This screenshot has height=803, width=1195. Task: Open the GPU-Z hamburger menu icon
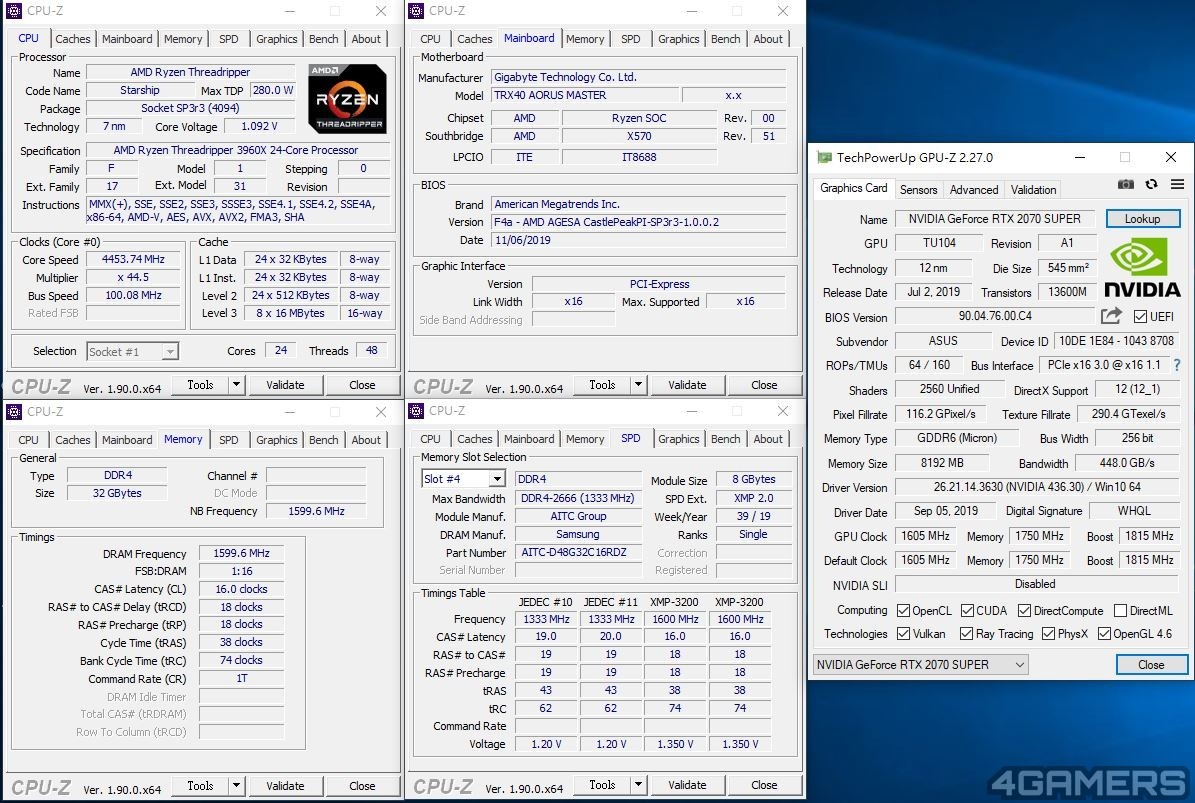point(1177,184)
